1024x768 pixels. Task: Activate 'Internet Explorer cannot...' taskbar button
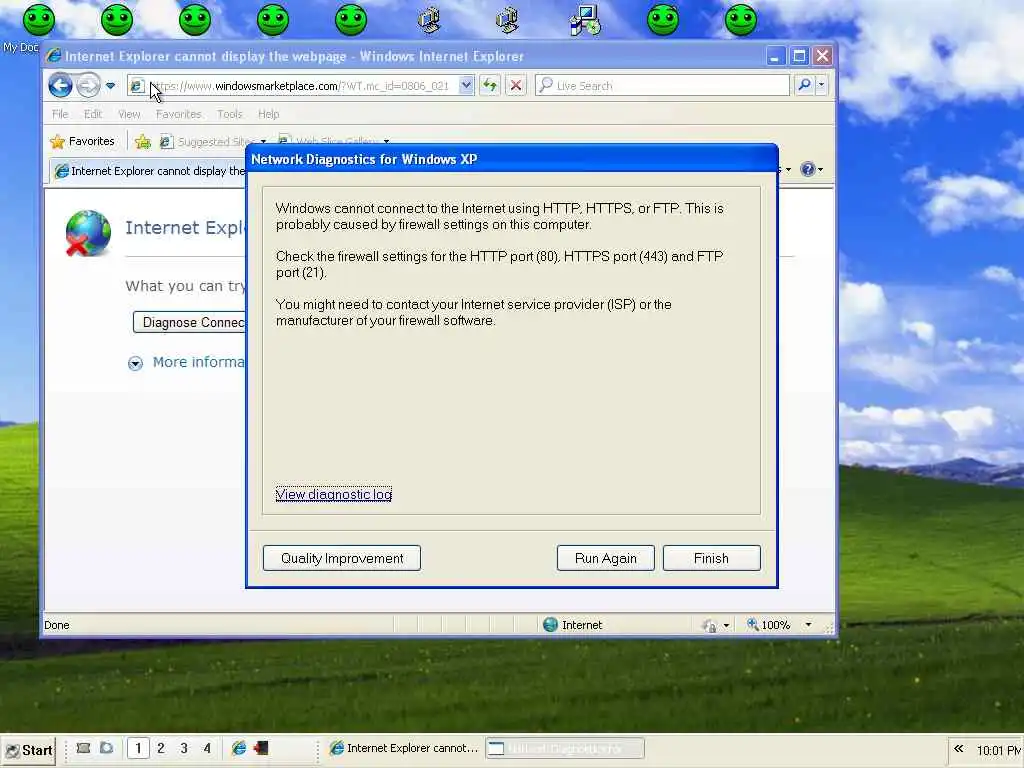tap(404, 748)
